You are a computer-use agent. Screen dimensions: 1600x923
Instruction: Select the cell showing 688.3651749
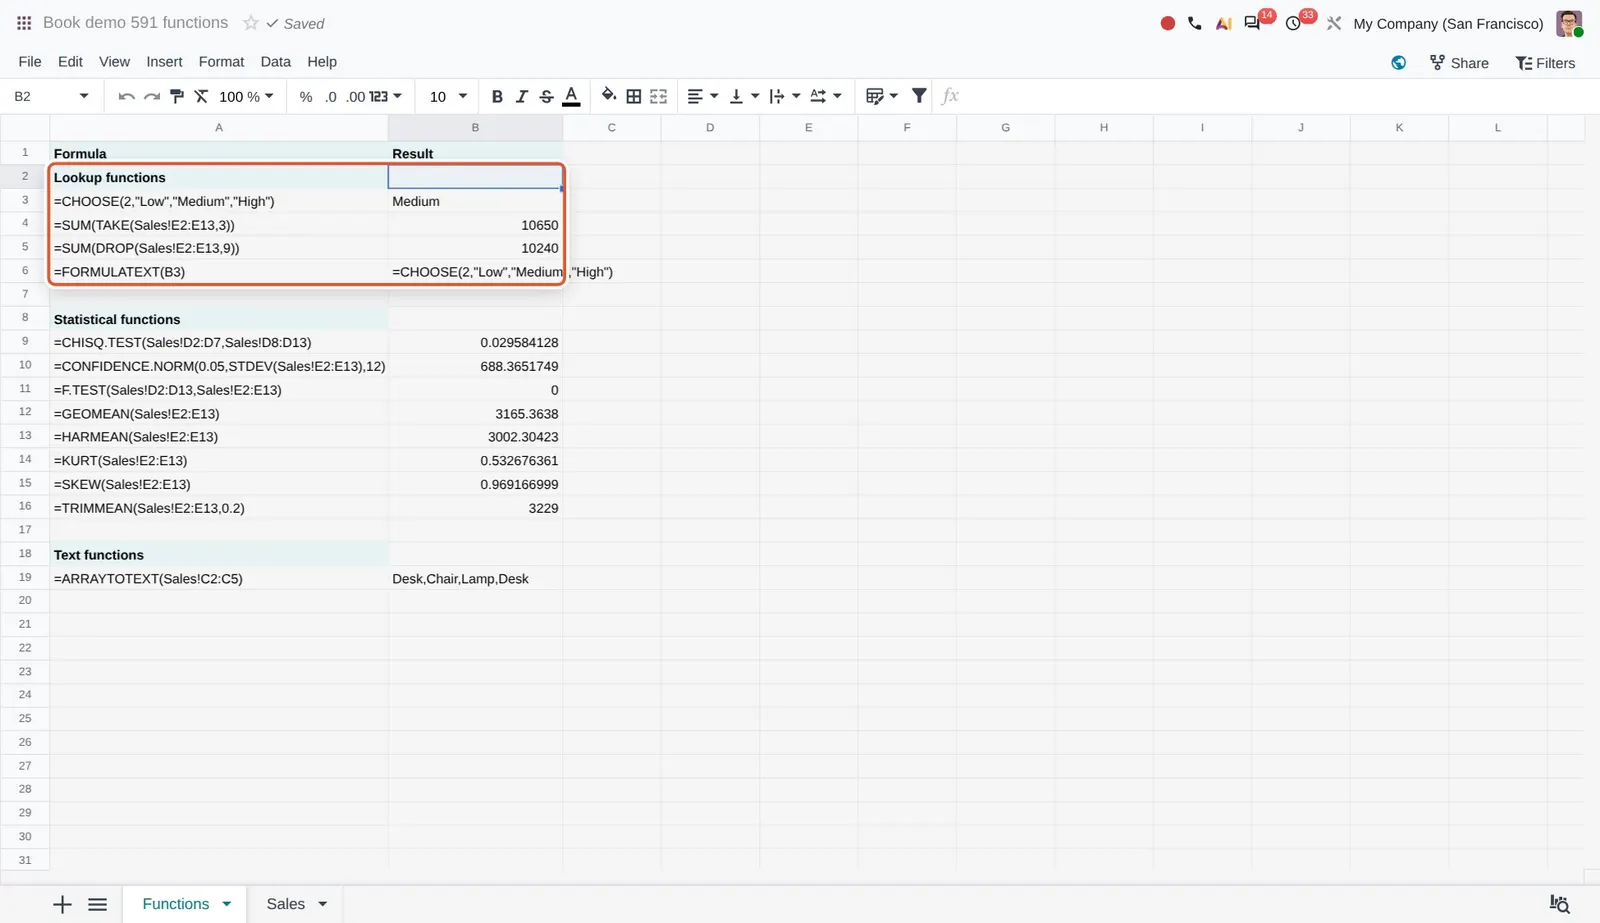pos(475,366)
